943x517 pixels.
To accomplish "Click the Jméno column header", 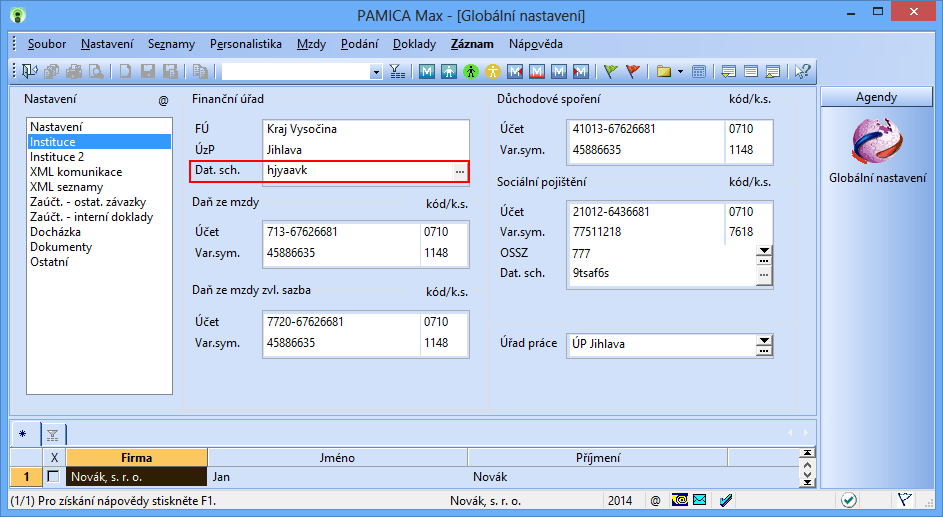I will point(337,457).
